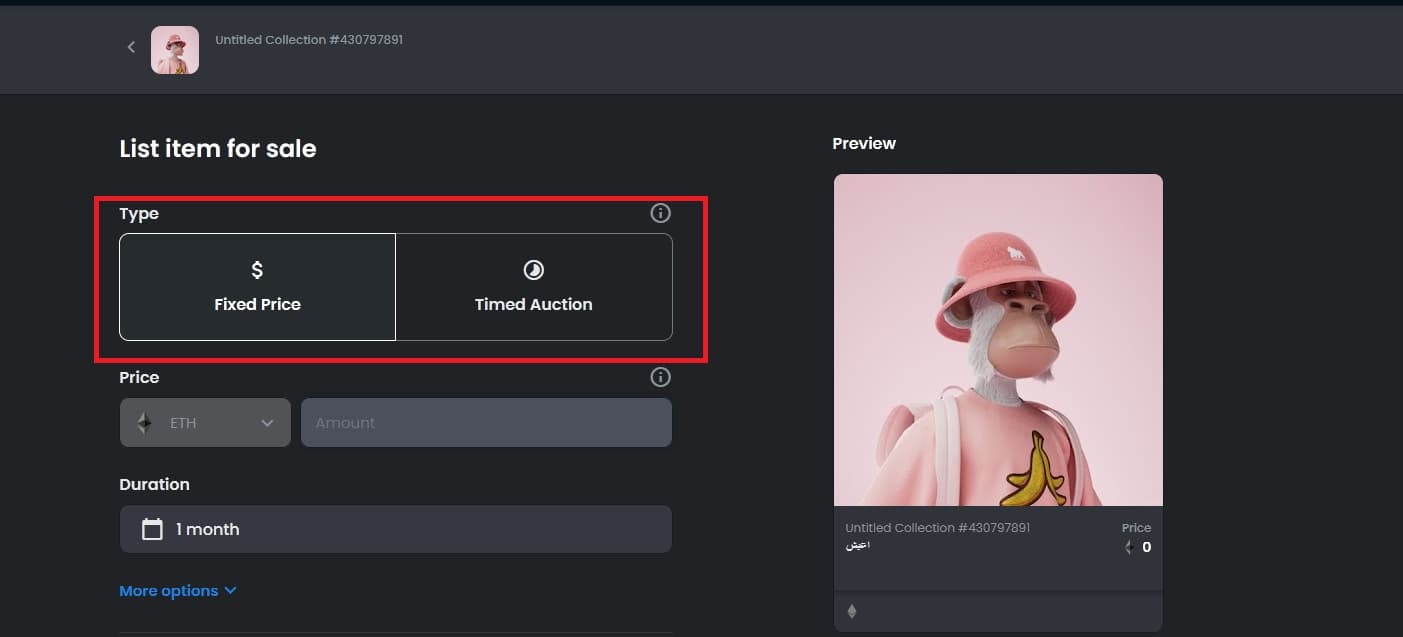Focus the Amount price input field
Viewport: 1403px width, 637px height.
(x=486, y=423)
